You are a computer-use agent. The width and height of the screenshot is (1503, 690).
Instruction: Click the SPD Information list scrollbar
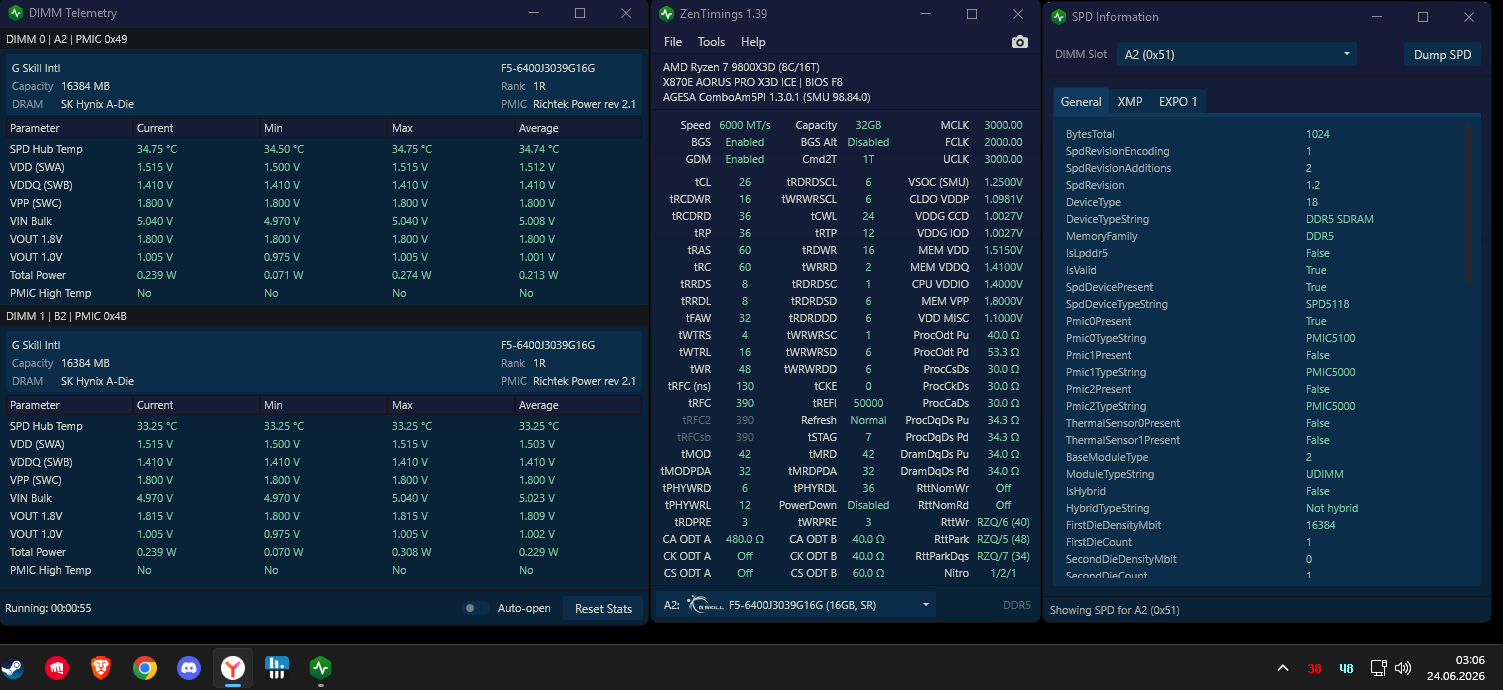[x=1468, y=204]
